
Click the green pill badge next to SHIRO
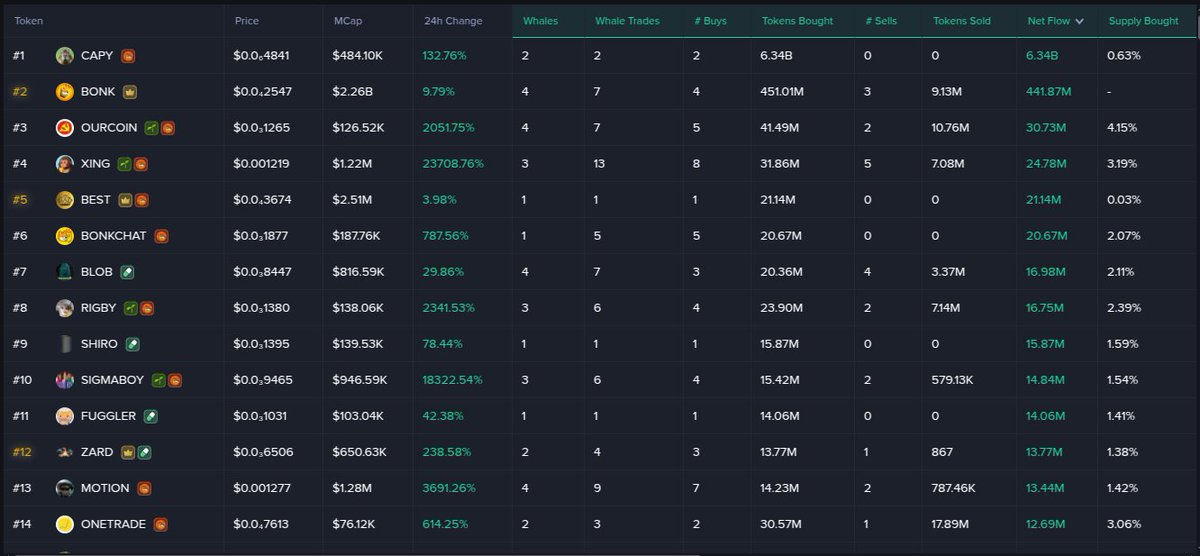(133, 344)
